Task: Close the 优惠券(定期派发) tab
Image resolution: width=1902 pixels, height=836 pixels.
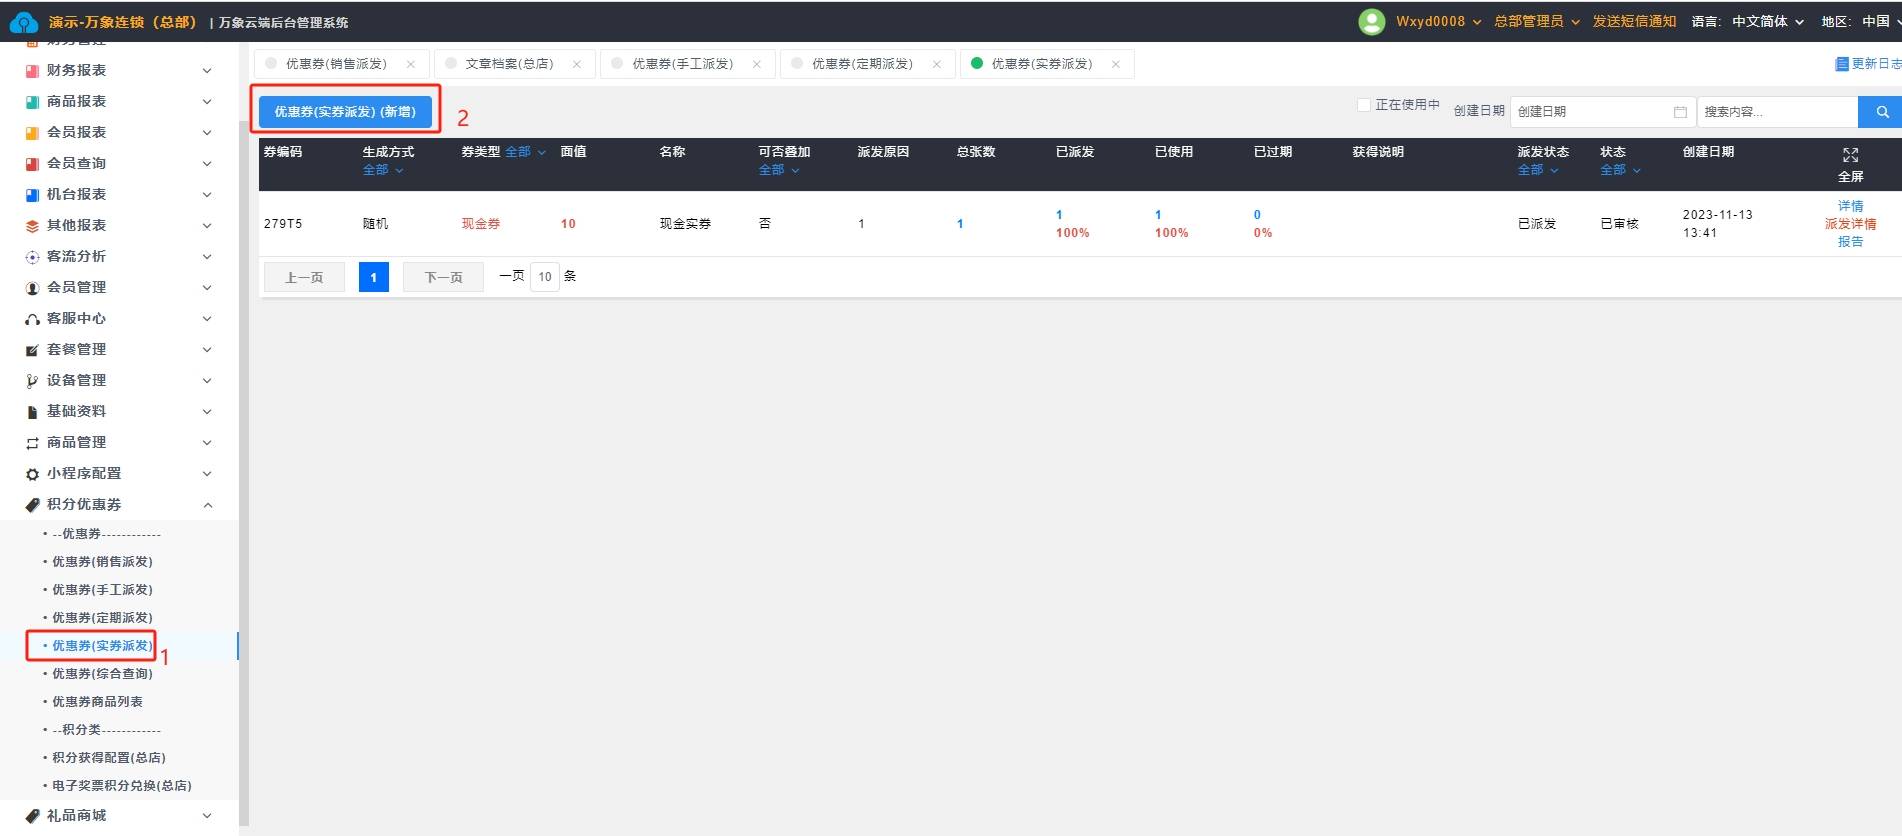Action: point(937,64)
